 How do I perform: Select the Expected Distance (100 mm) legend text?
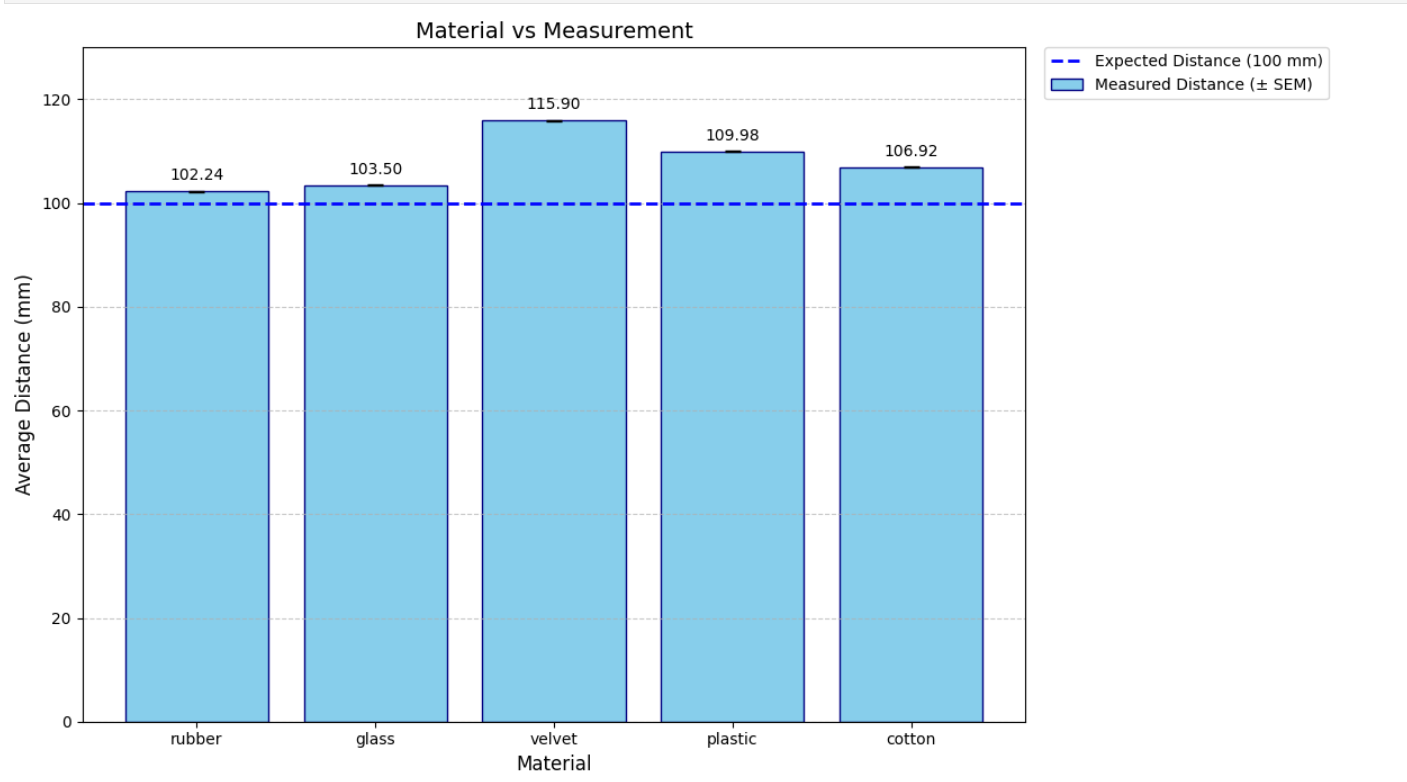coord(1208,61)
